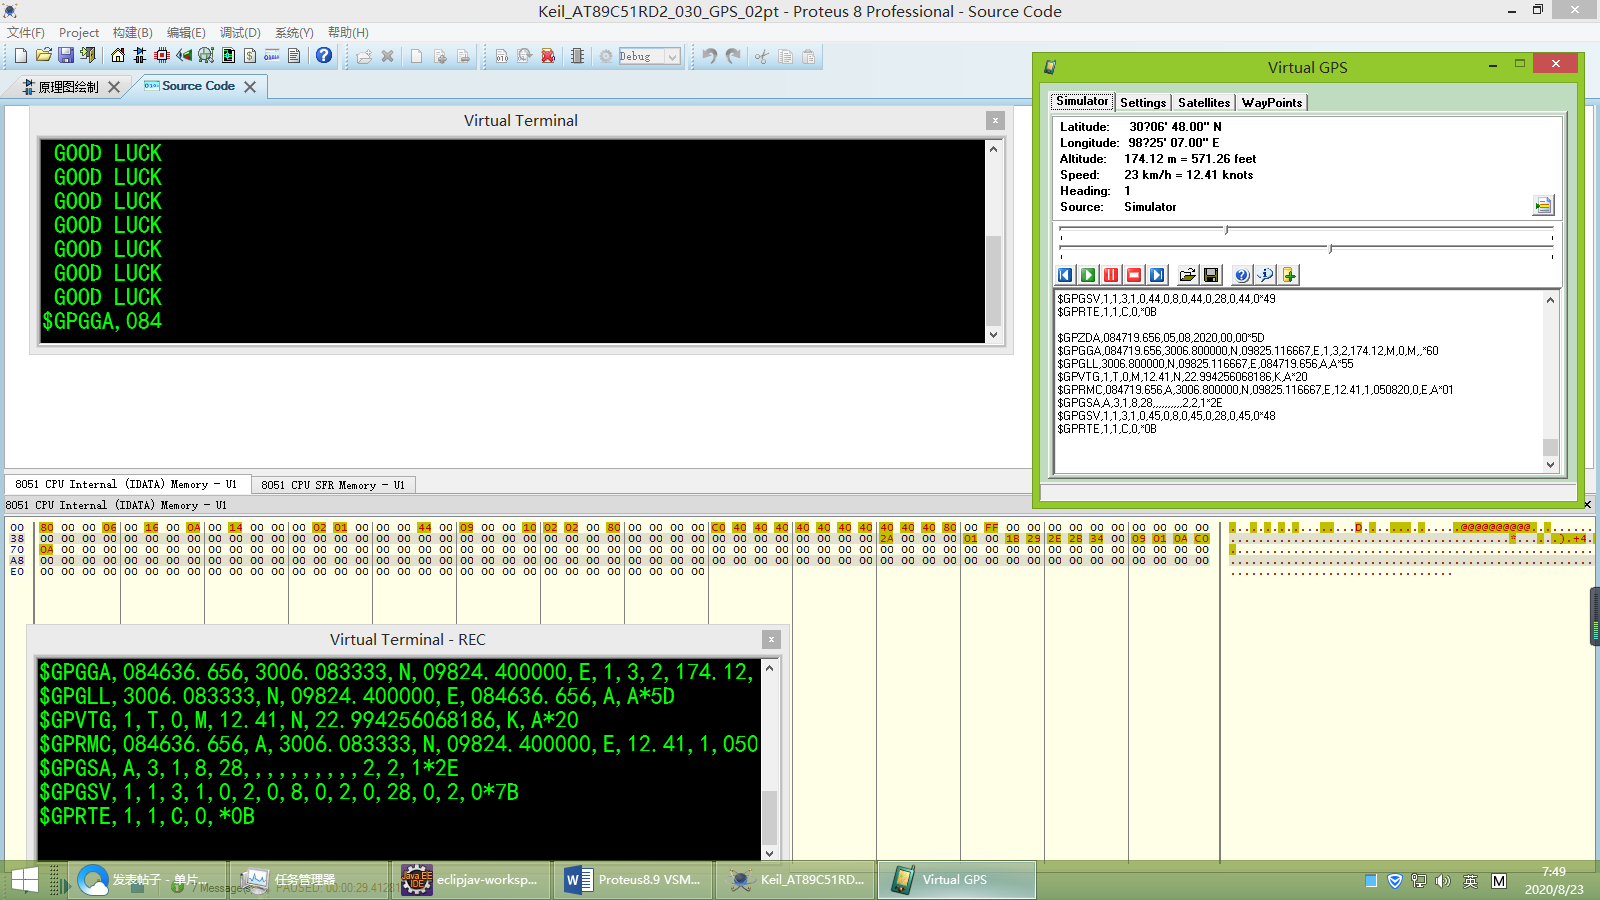Viewport: 1600px width, 900px height.
Task: Click the lower slider handle in Virtual GPS
Action: 1330,248
